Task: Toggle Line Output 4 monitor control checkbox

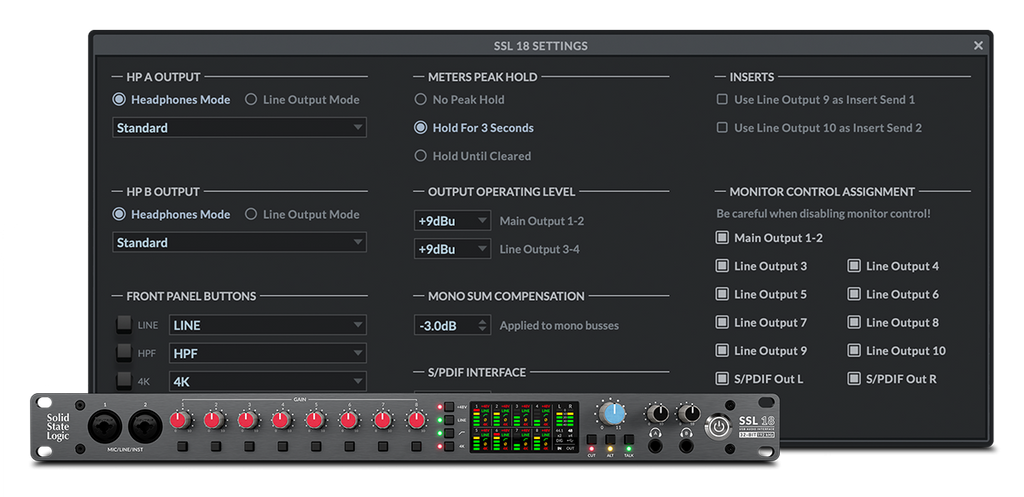Action: click(854, 266)
